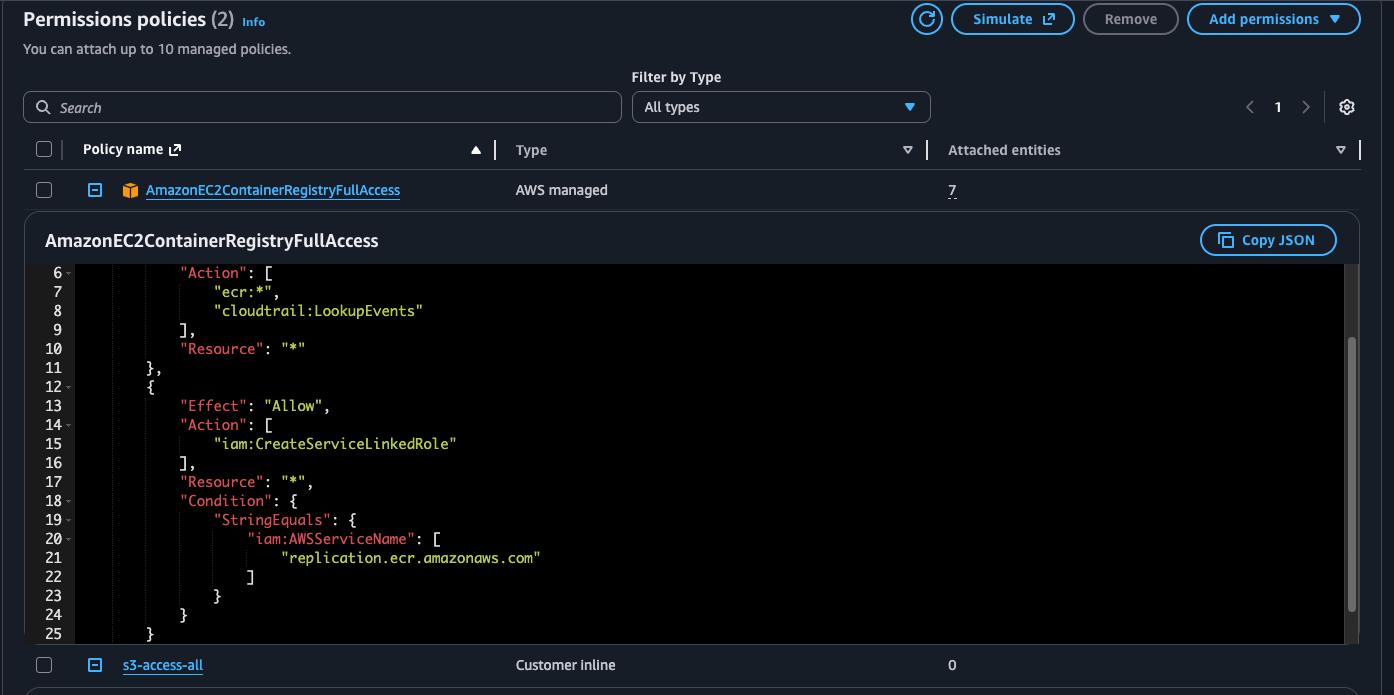
Task: Check the AmazonEC2ContainerRegistryFullAccess policy checkbox
Action: click(x=44, y=190)
